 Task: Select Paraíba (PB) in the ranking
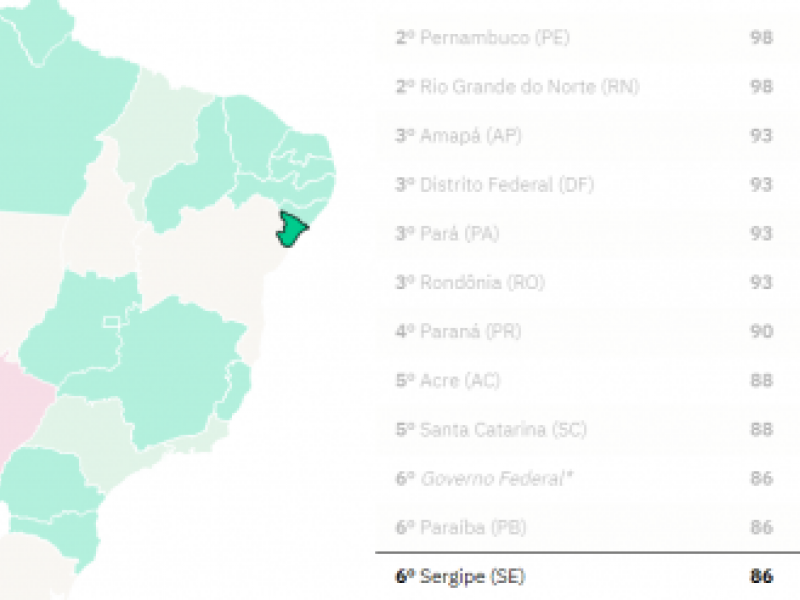(x=460, y=528)
